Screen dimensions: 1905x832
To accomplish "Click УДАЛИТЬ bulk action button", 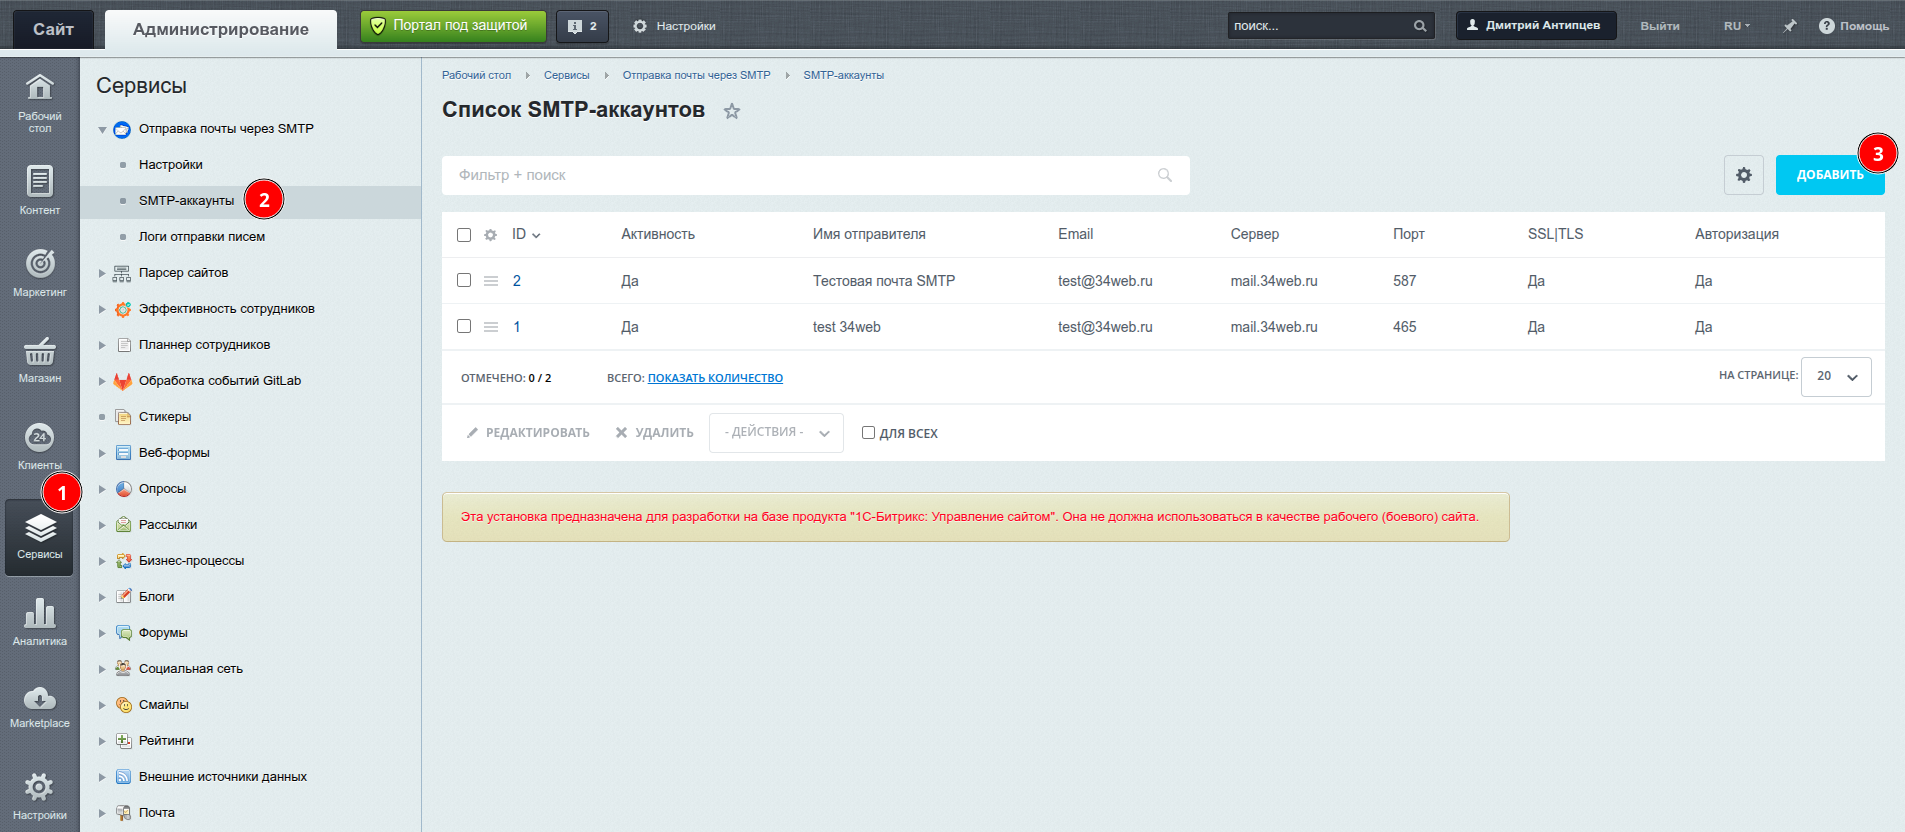I will [x=654, y=433].
